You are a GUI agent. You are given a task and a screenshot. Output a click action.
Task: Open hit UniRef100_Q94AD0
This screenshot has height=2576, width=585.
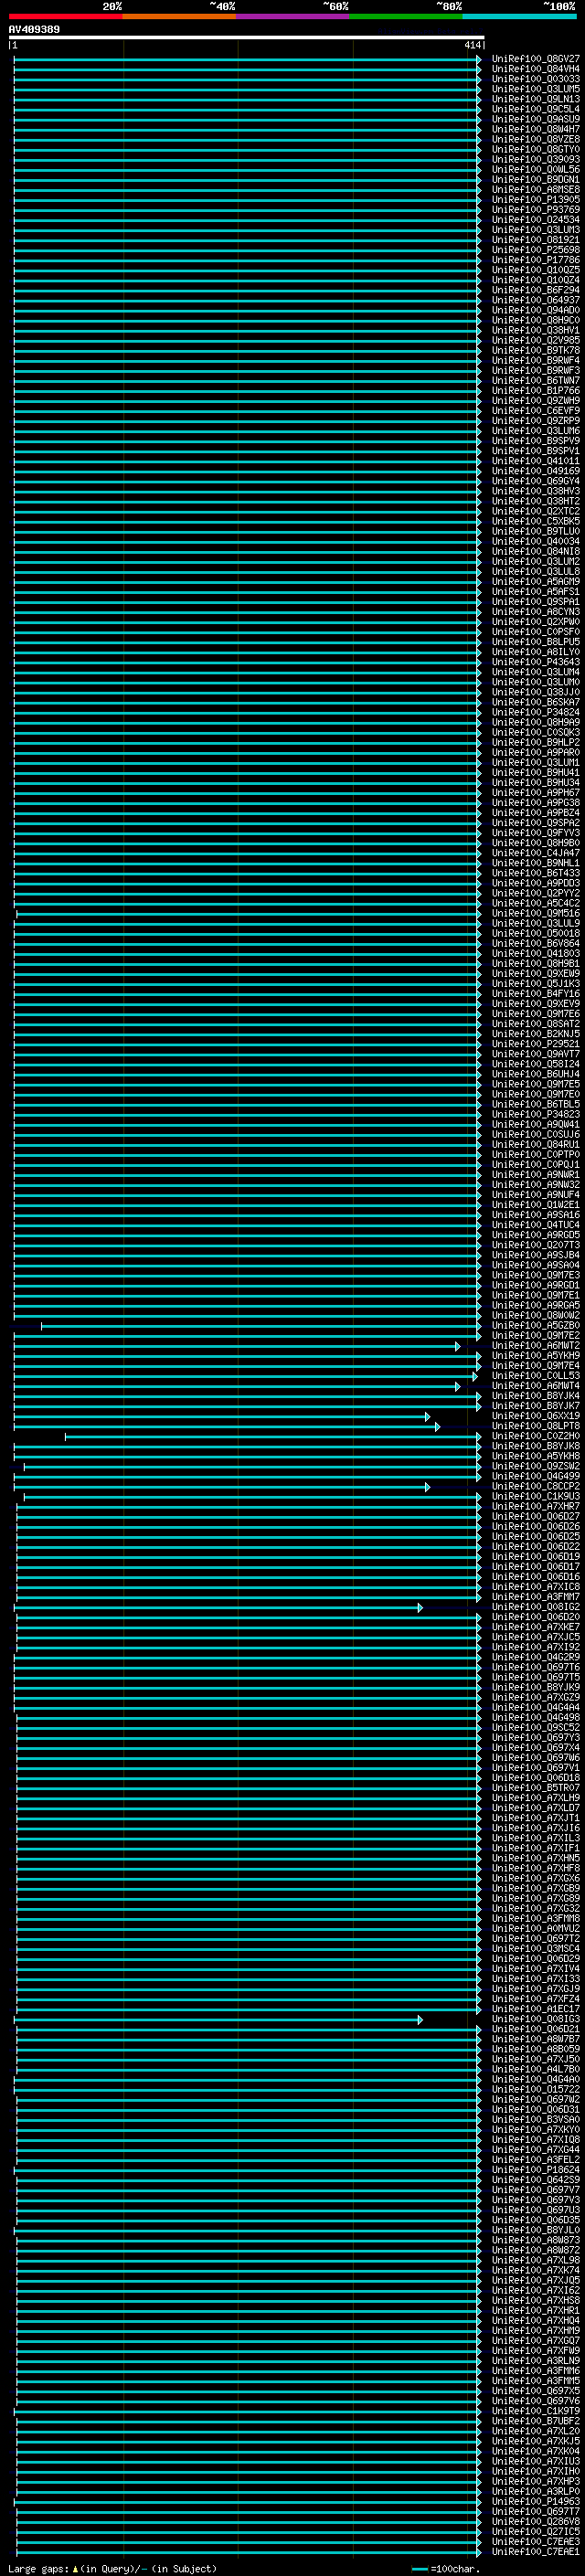coord(535,310)
